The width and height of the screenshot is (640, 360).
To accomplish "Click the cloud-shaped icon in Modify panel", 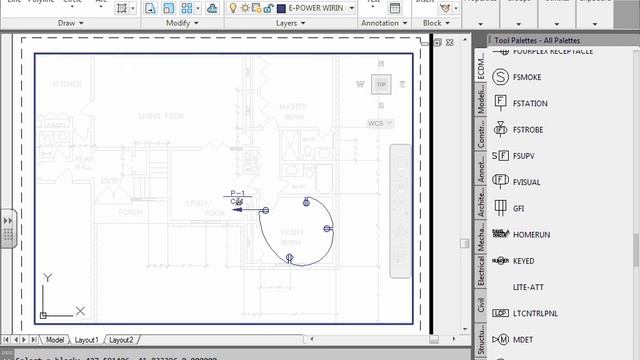I will (212, 8).
